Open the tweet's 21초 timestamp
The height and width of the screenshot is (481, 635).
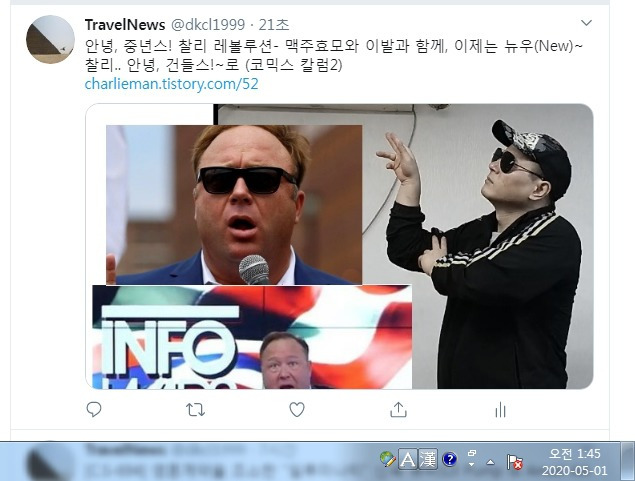click(x=274, y=25)
